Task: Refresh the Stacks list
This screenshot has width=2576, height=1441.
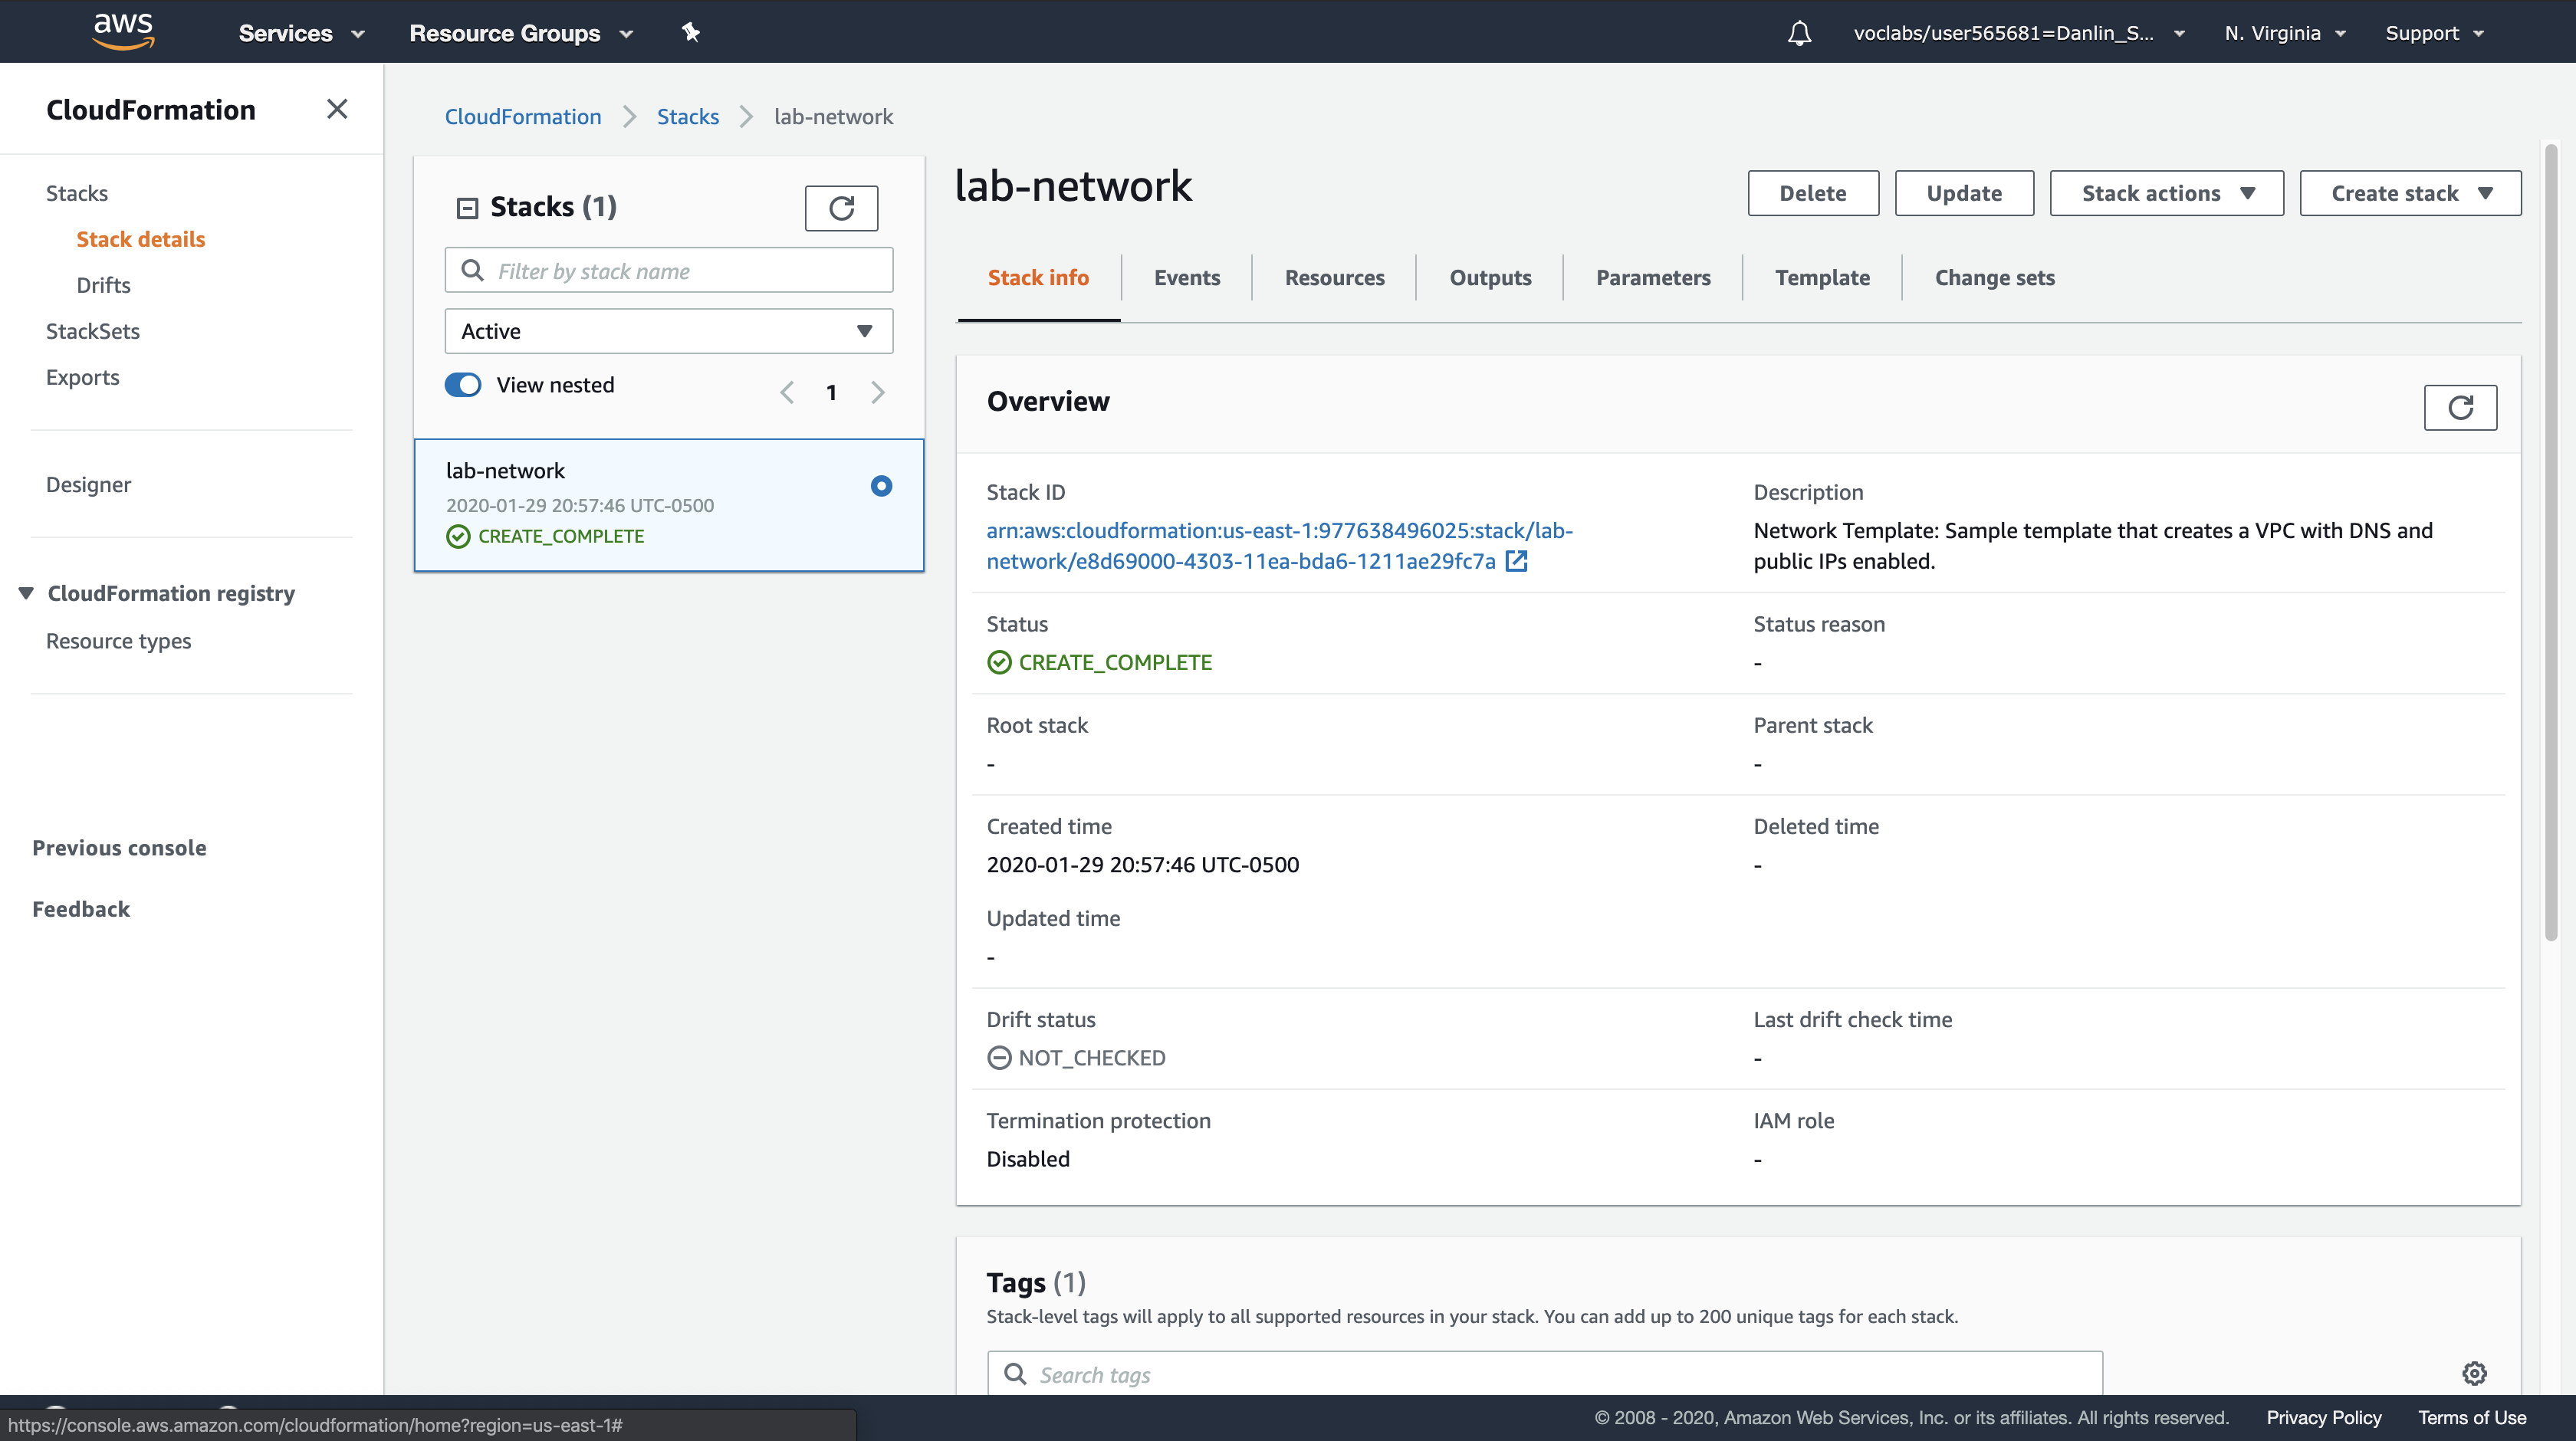Action: point(841,208)
